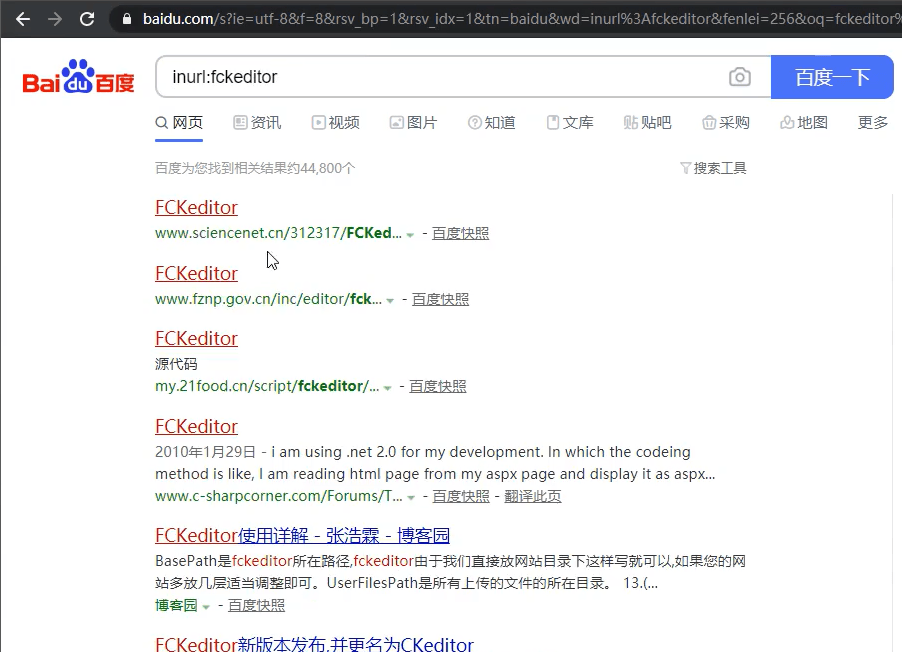Click the camera image search icon
Screen dimensions: 902x652
click(740, 77)
